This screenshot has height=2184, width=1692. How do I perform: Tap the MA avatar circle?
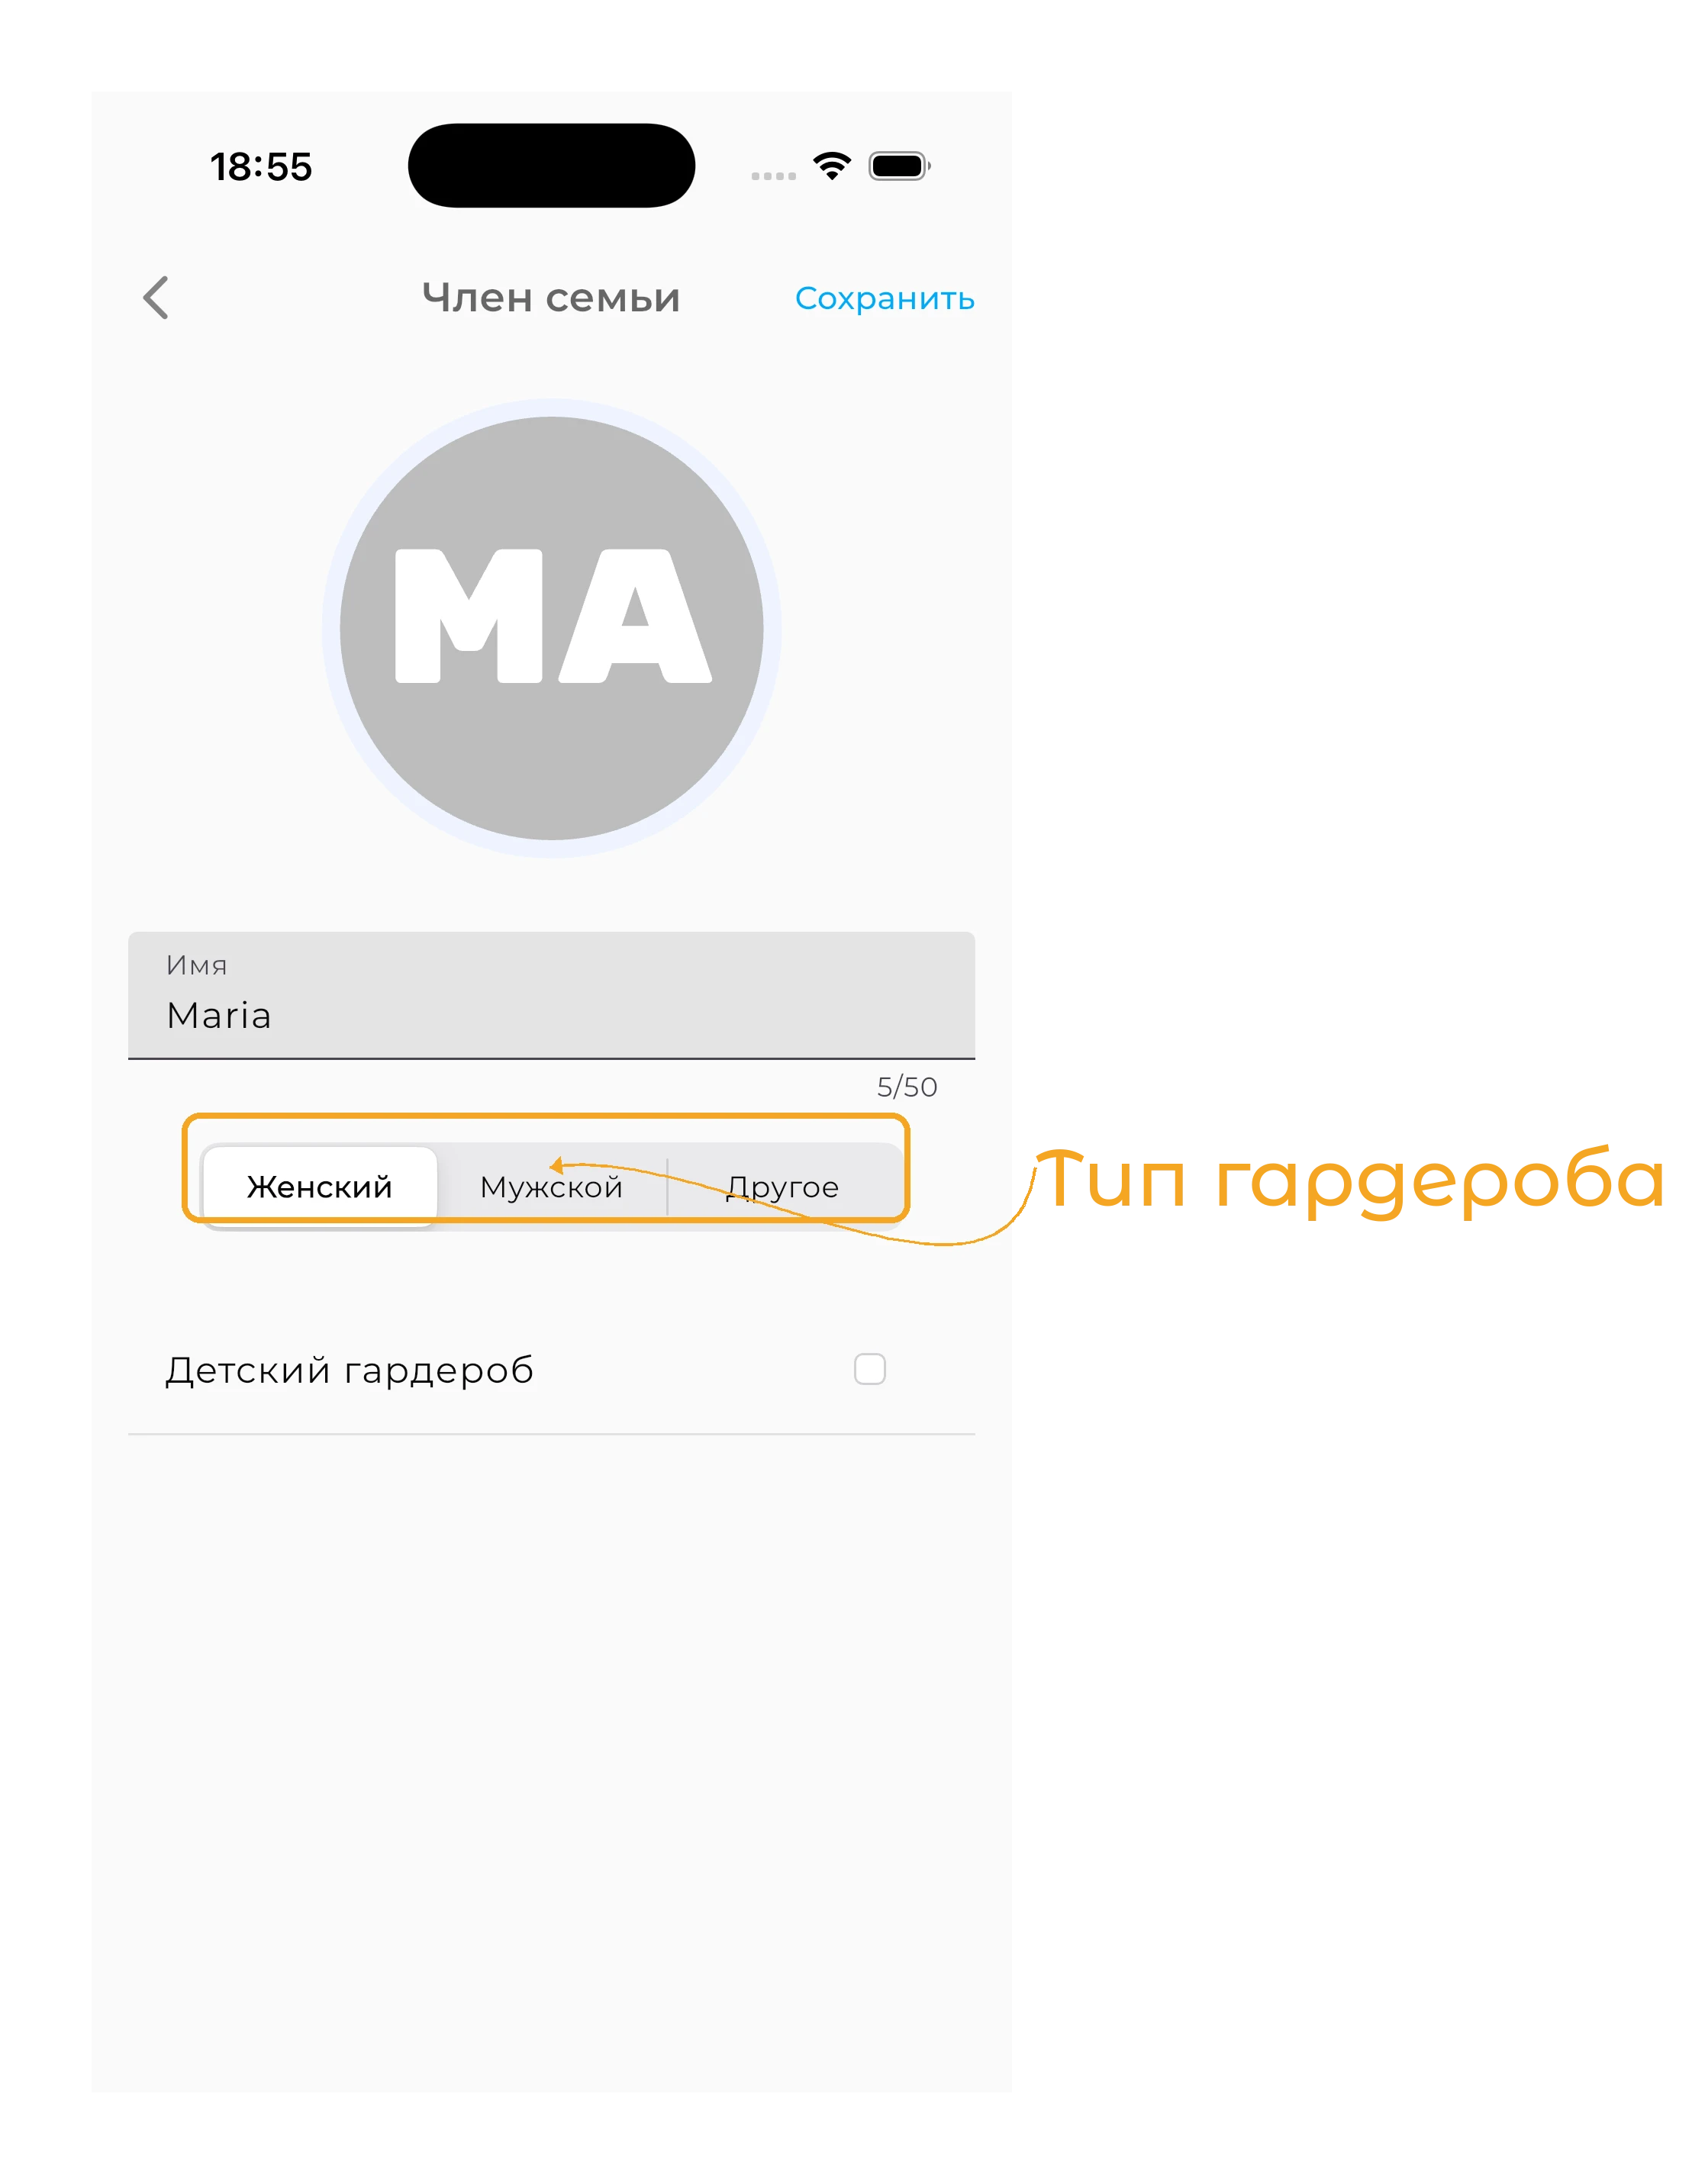pyautogui.click(x=551, y=628)
